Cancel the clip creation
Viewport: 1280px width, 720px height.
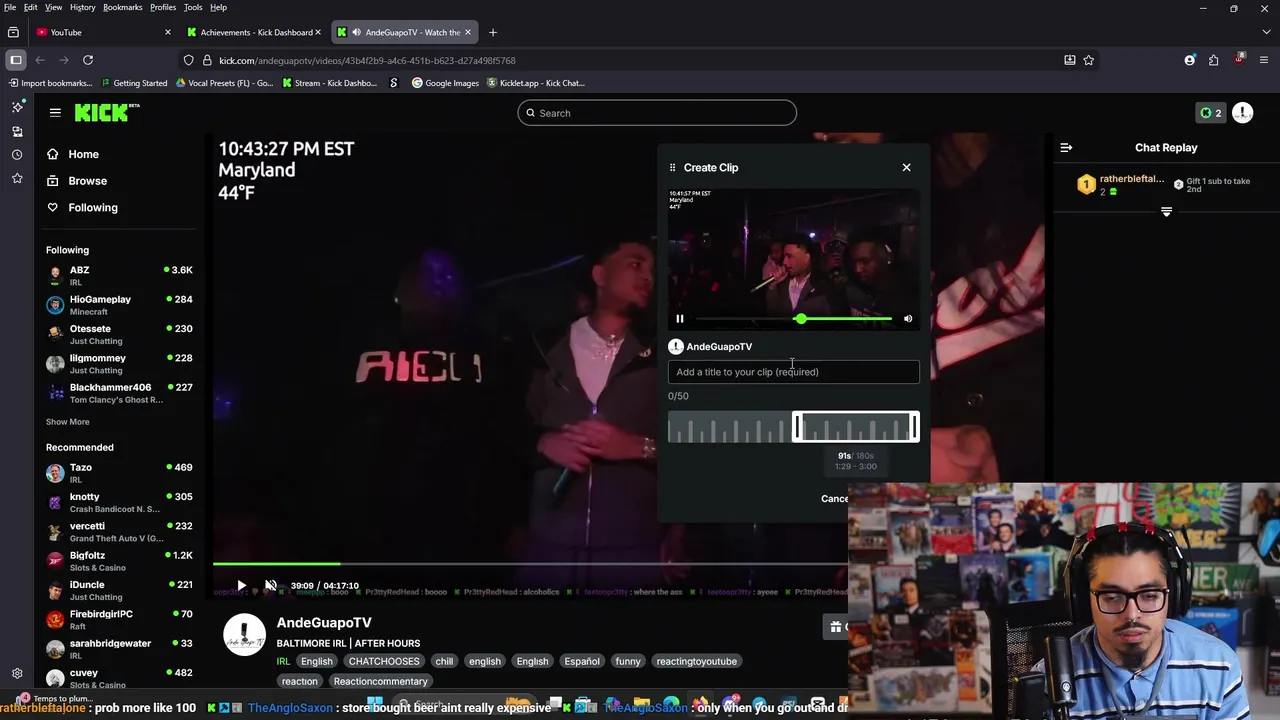coord(834,499)
